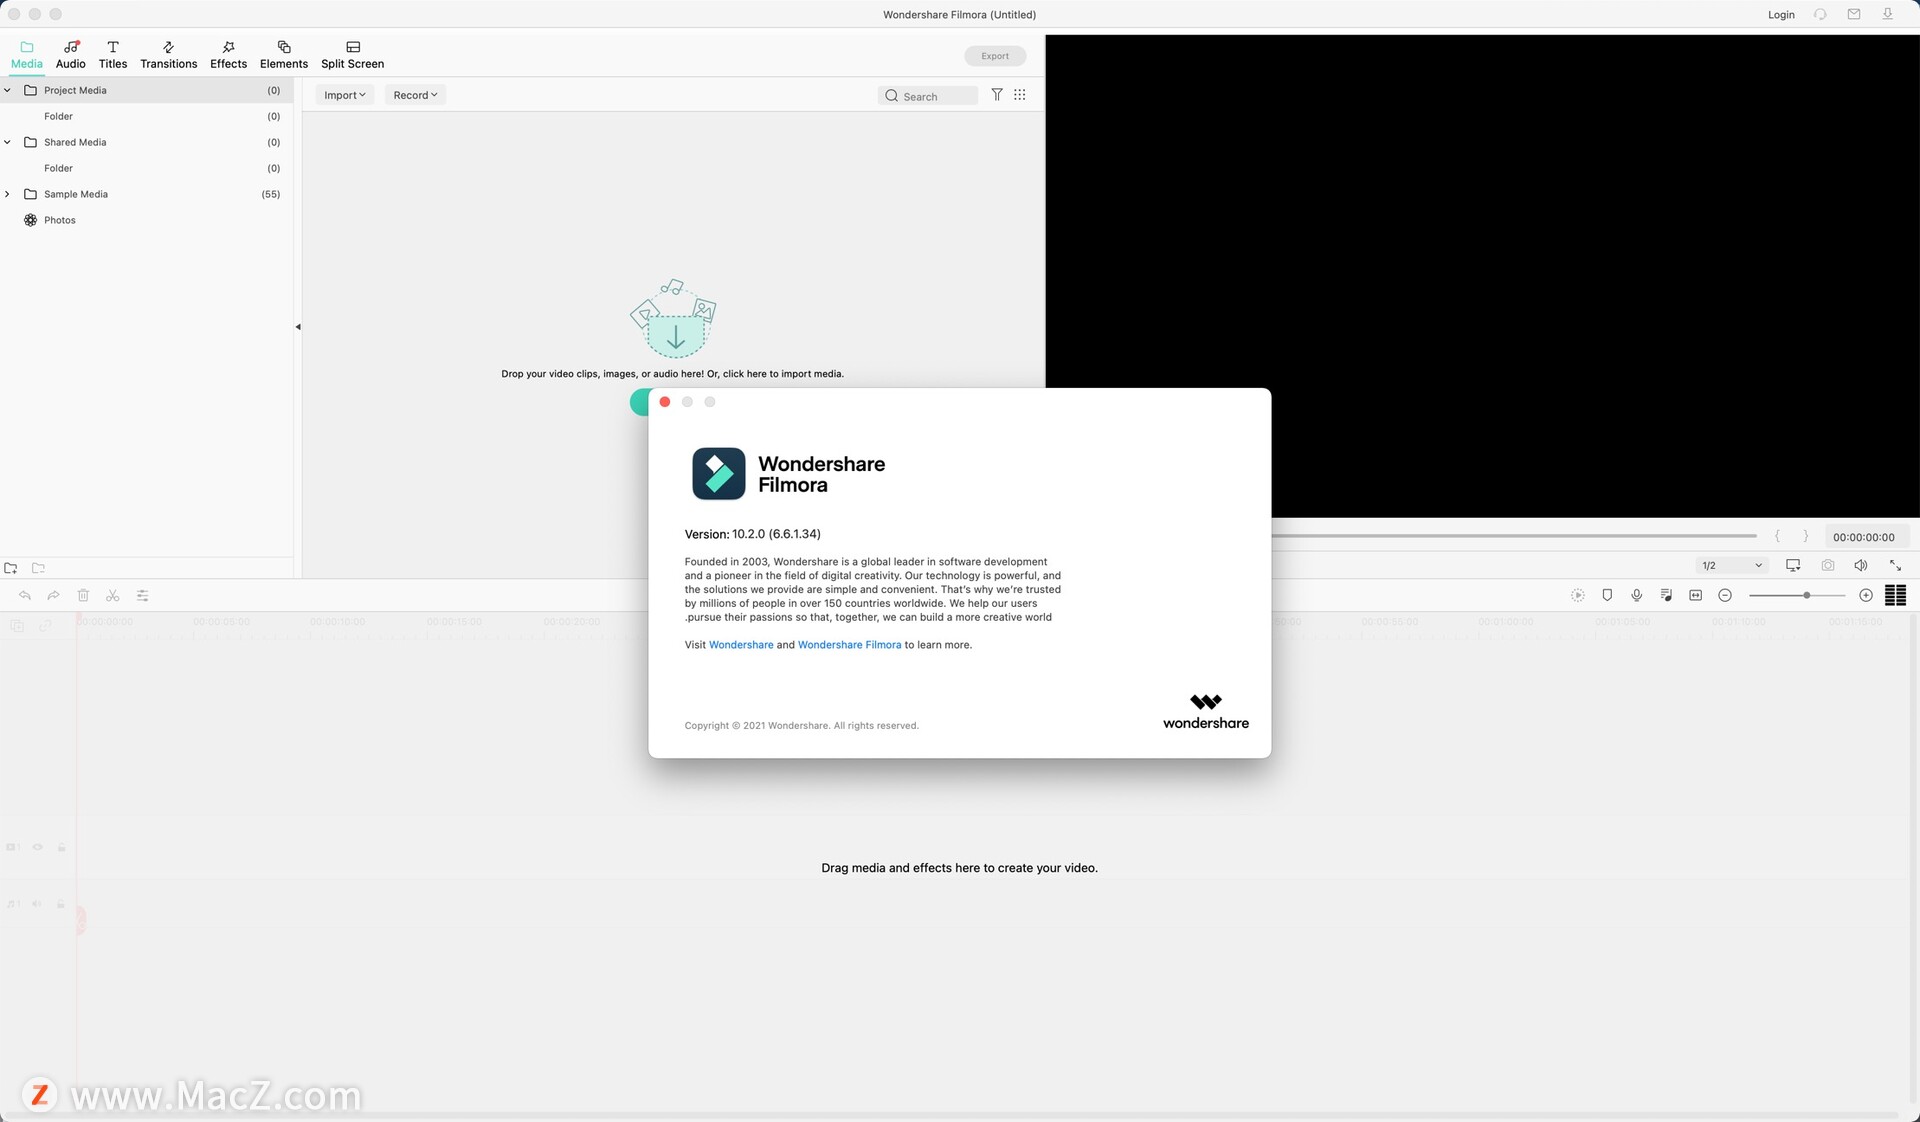The image size is (1920, 1122).
Task: Click the 00:00:00:00 timecode field
Action: [1864, 537]
